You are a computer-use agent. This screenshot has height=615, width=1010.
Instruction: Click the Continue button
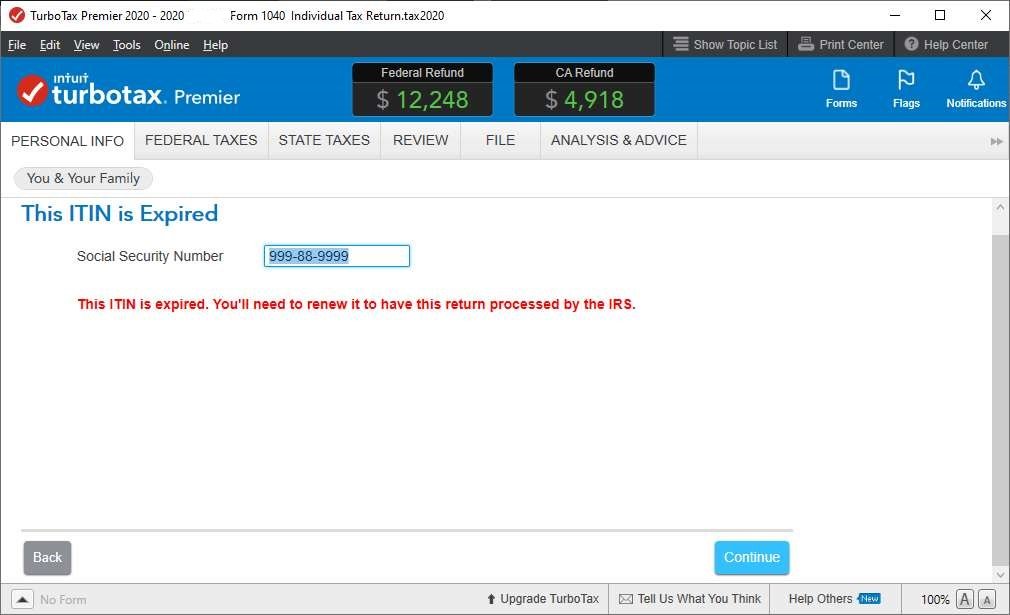pyautogui.click(x=752, y=558)
